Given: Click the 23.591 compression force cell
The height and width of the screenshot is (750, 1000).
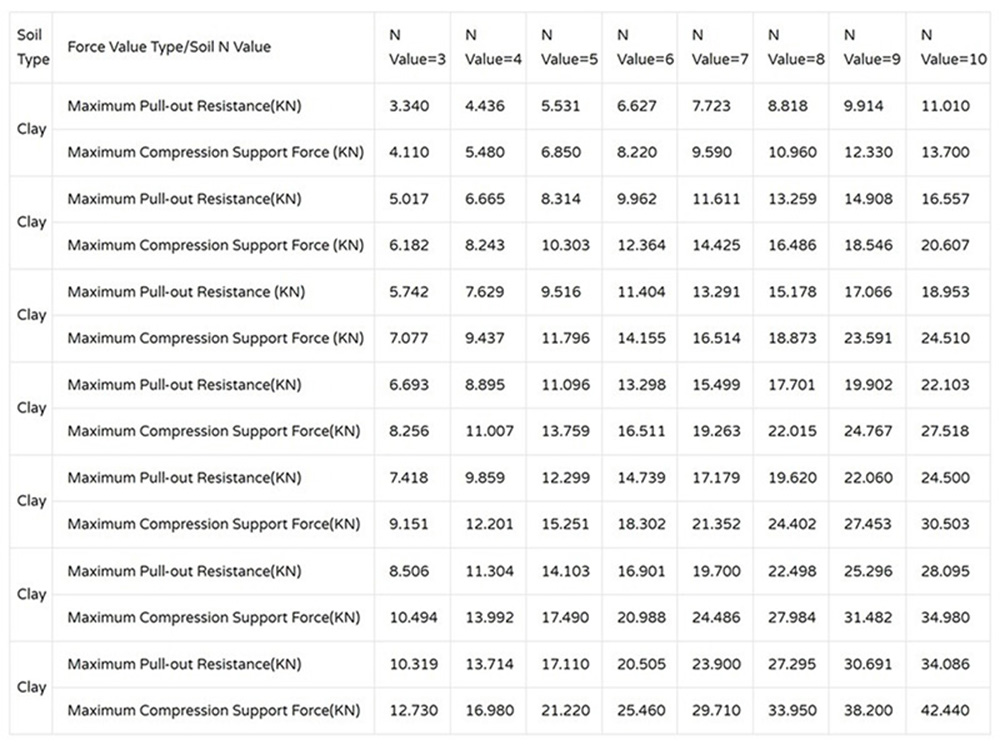Looking at the screenshot, I should coord(868,338).
